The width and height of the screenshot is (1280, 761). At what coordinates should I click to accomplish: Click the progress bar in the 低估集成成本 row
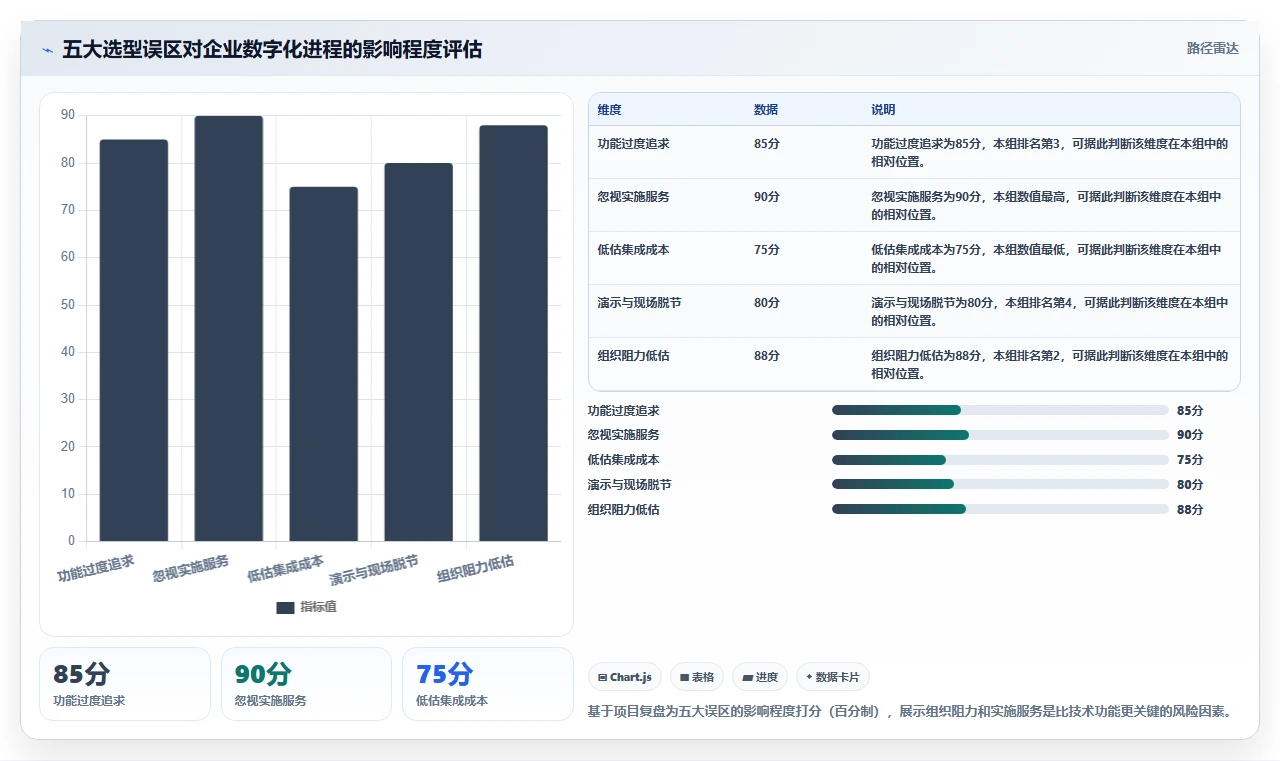tap(1000, 460)
